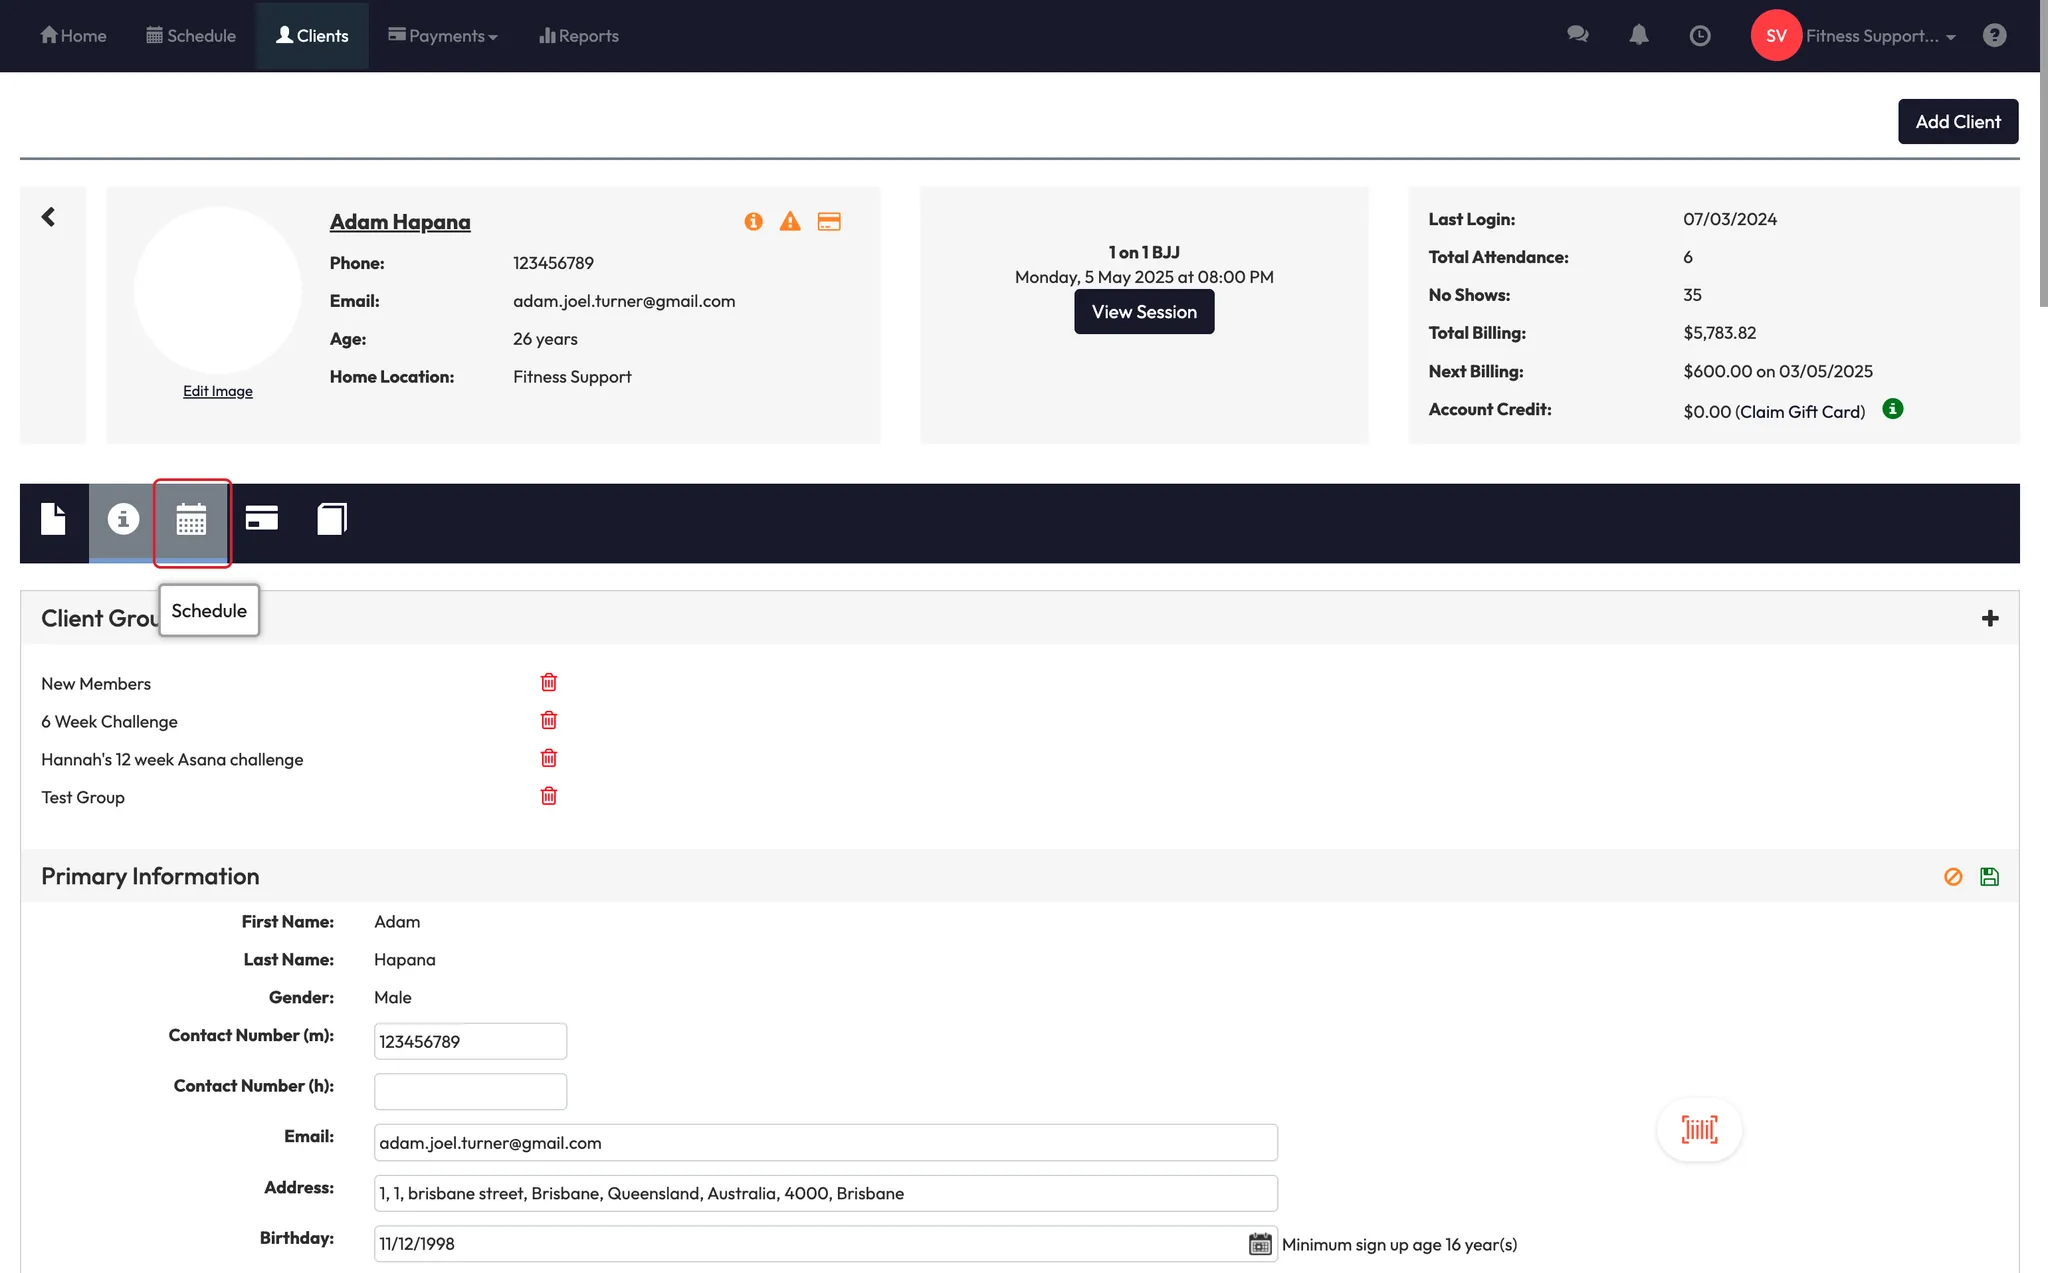Click the Contact Number (h) field
2048x1273 pixels.
[x=470, y=1092]
